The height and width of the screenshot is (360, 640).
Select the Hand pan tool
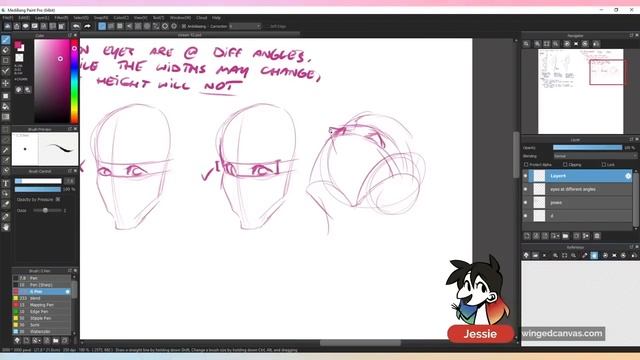(x=6, y=227)
